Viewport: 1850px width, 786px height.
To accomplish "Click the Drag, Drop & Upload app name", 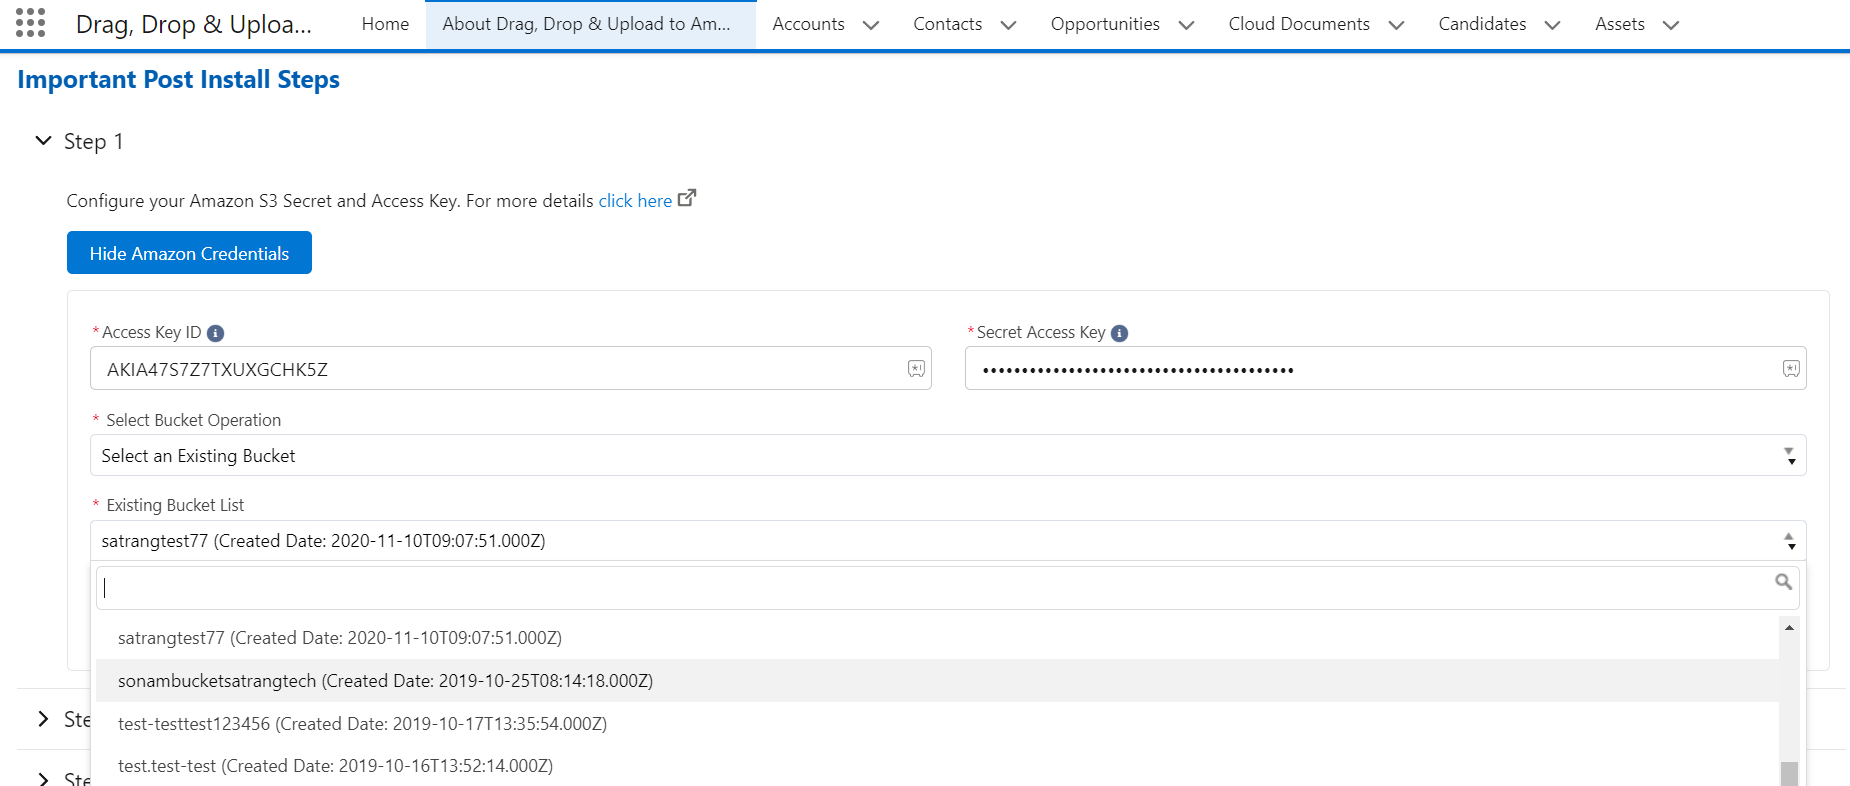I will (x=194, y=24).
